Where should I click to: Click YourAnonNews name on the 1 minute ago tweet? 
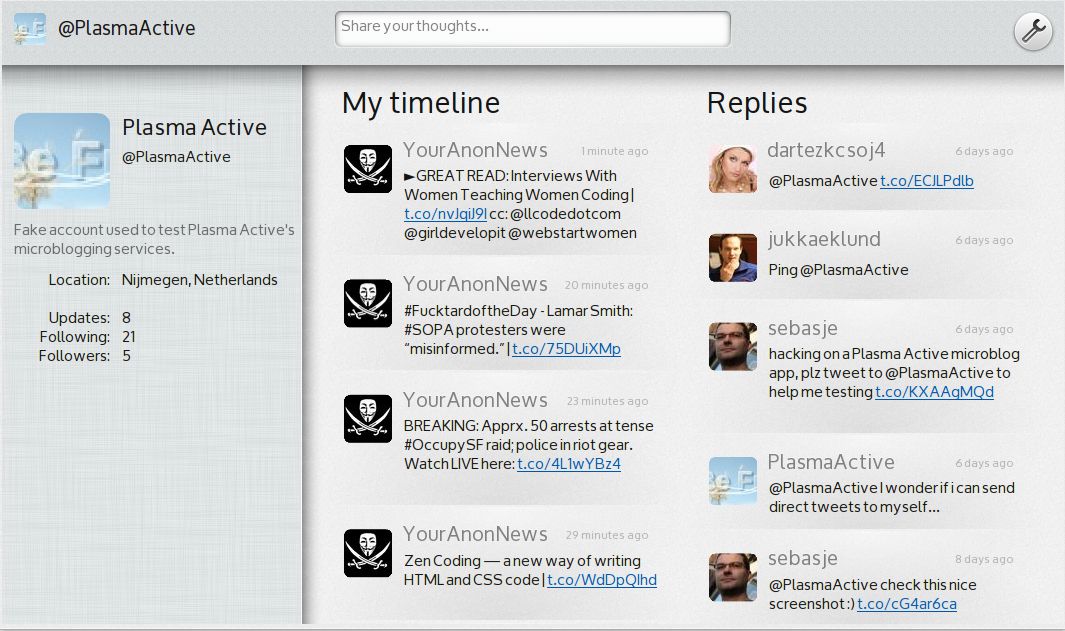click(475, 150)
